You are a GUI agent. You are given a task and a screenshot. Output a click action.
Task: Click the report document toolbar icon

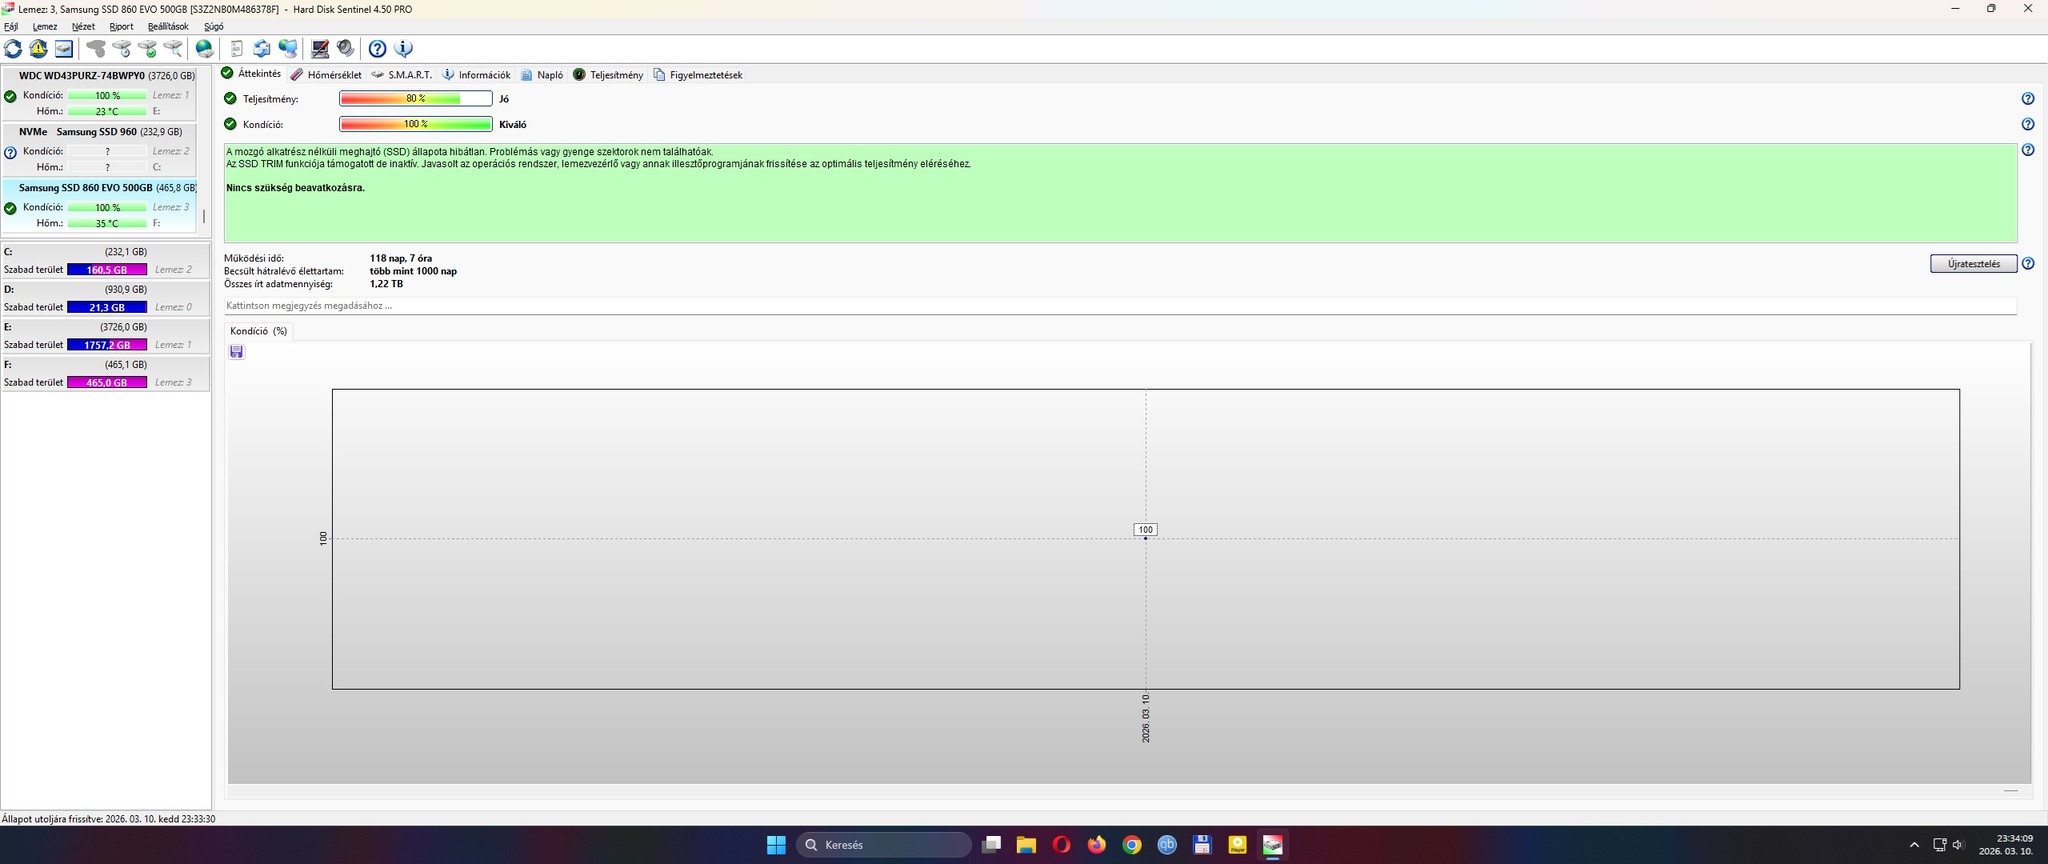[237, 48]
